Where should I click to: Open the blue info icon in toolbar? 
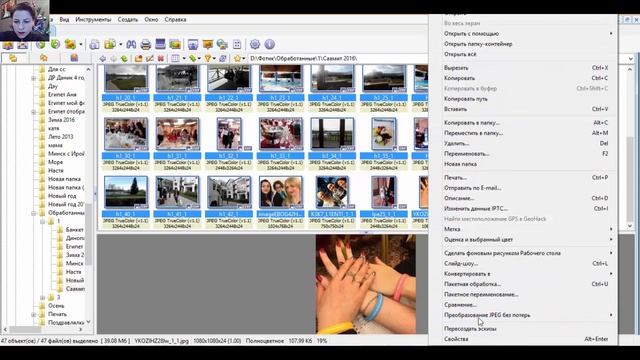click(x=269, y=44)
